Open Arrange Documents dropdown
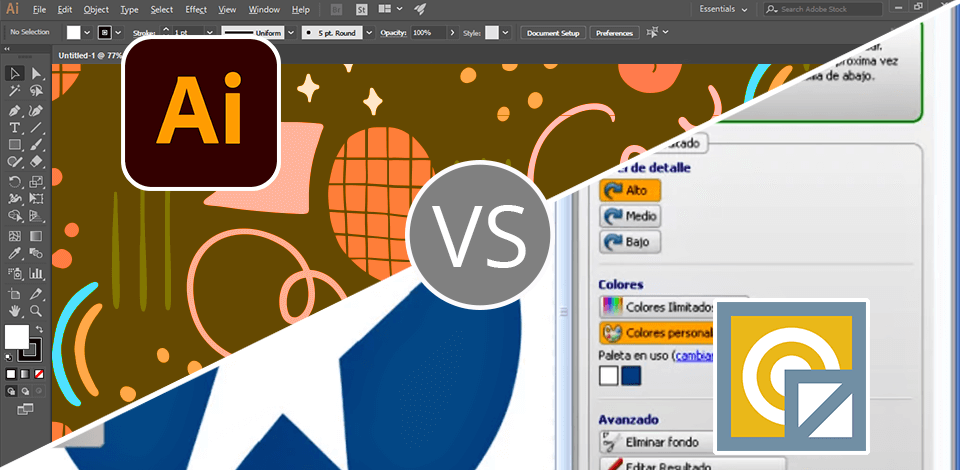Image resolution: width=960 pixels, height=470 pixels. coord(390,9)
